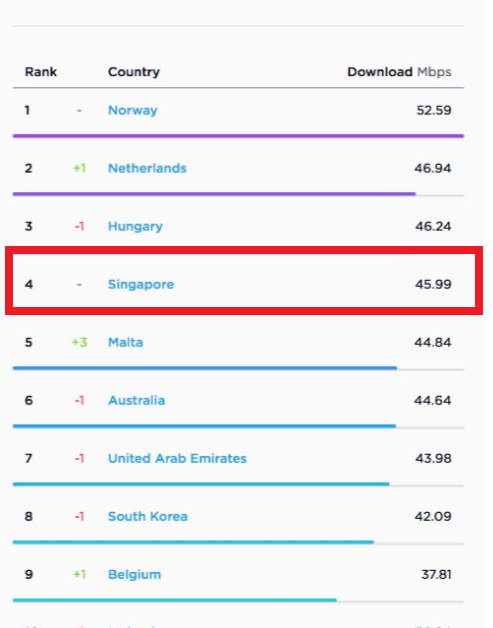This screenshot has height=628, width=493.
Task: Open the Netherlands country link
Action: pyautogui.click(x=147, y=168)
